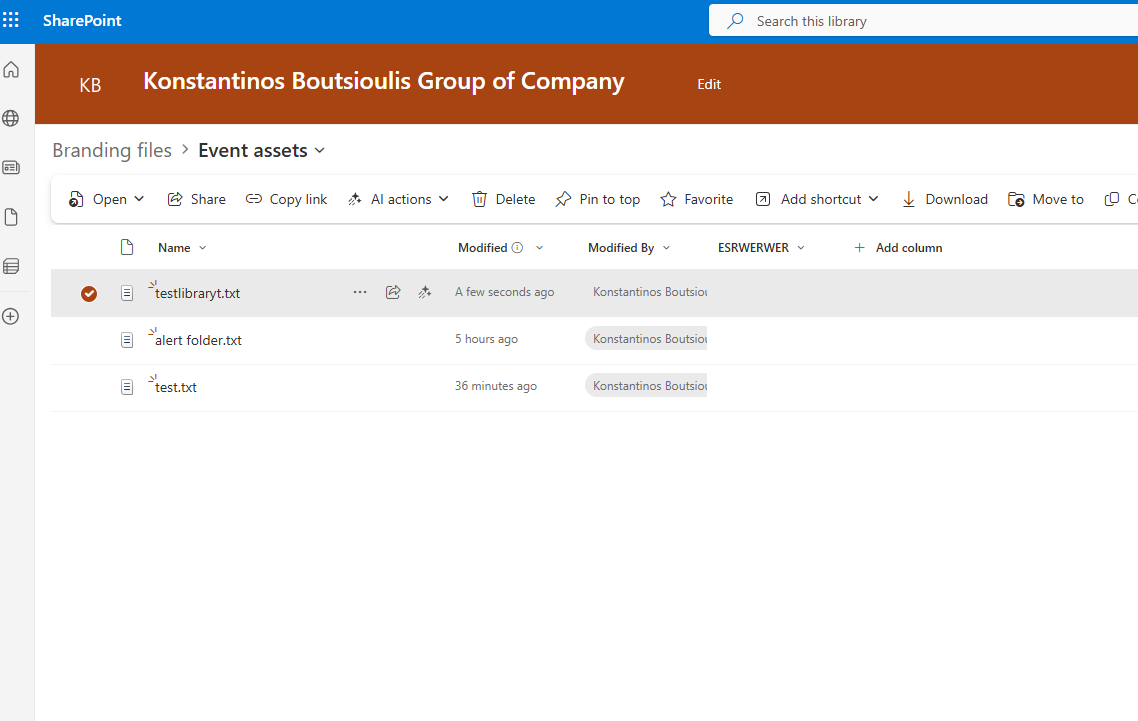Image resolution: width=1138 pixels, height=721 pixels.
Task: Open the app launcher waffle icon
Action: point(11,20)
